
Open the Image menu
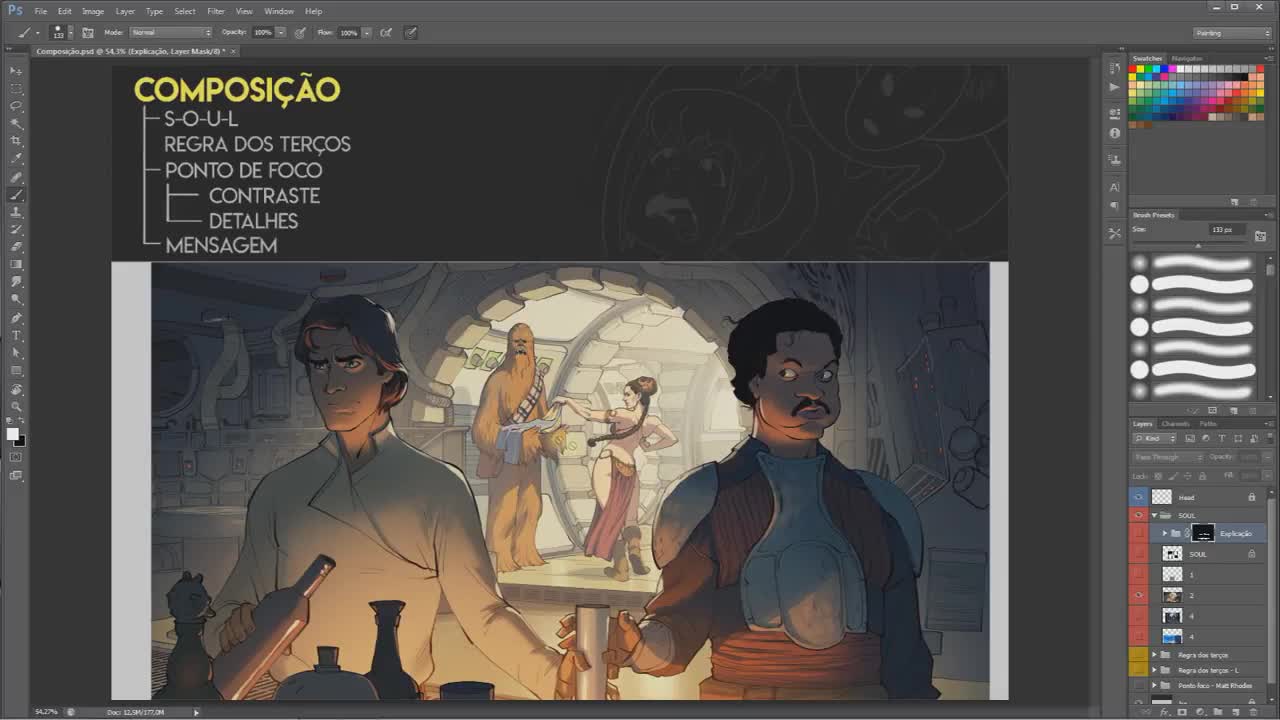(93, 11)
